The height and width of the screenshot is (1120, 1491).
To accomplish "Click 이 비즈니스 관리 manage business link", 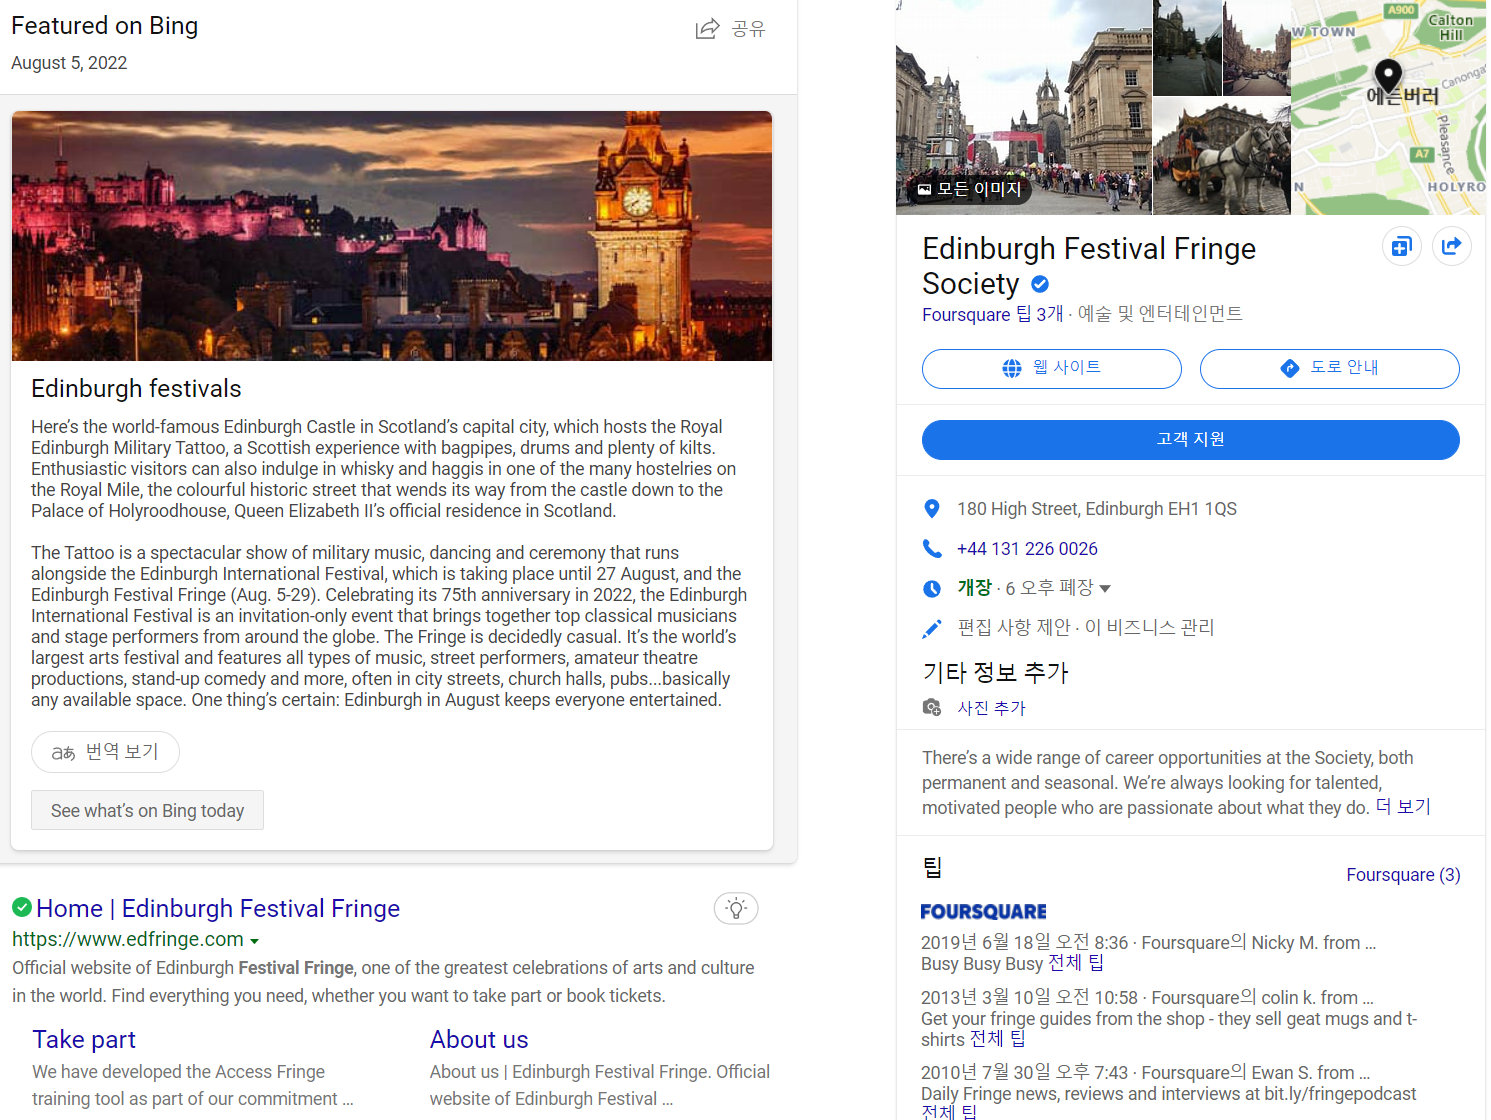I will tap(1149, 627).
